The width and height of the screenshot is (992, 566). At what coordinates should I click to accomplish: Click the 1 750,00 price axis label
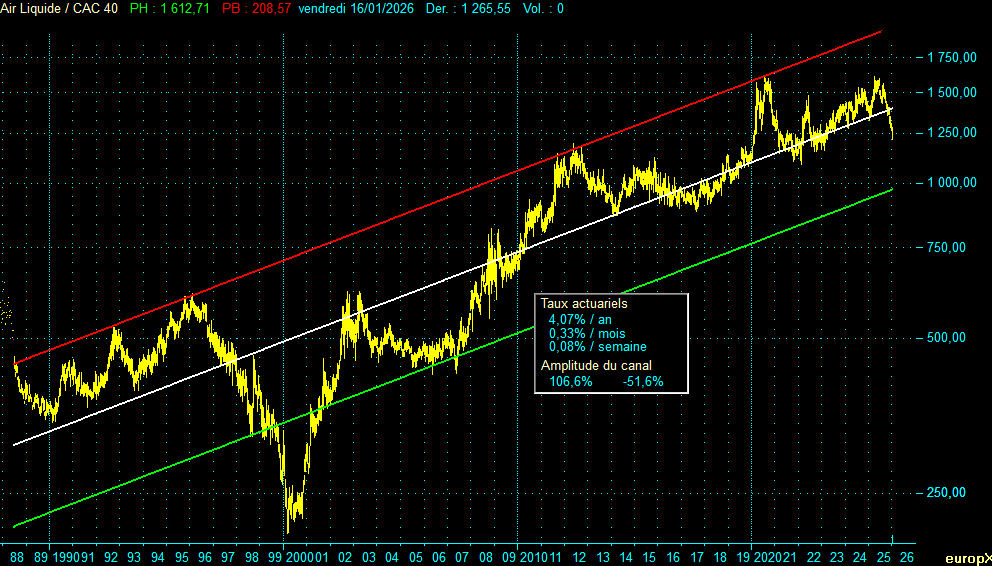pyautogui.click(x=951, y=58)
